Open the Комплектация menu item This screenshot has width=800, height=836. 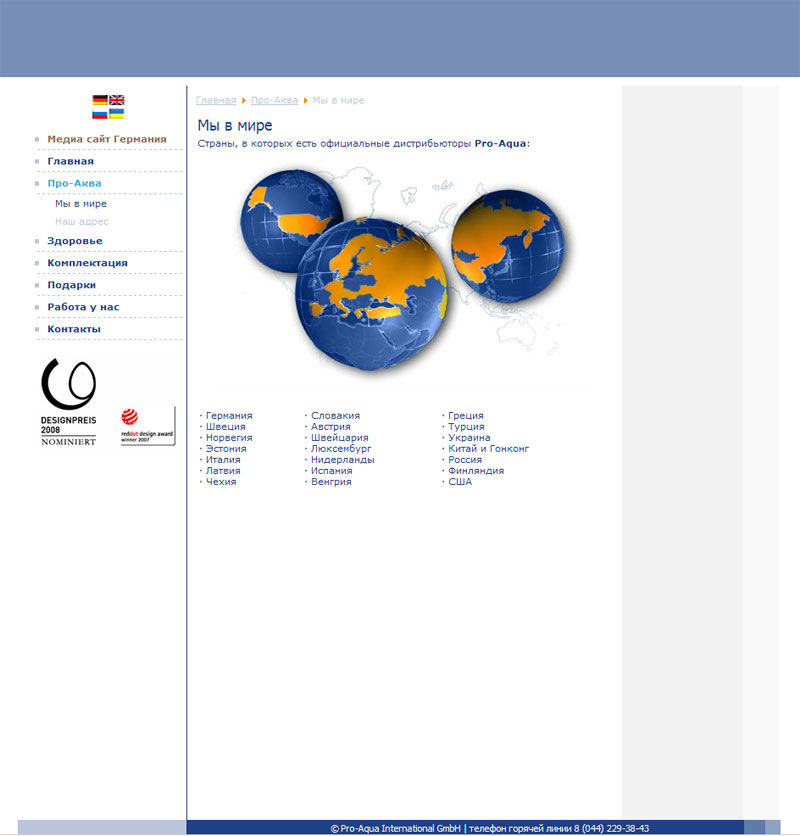point(87,263)
